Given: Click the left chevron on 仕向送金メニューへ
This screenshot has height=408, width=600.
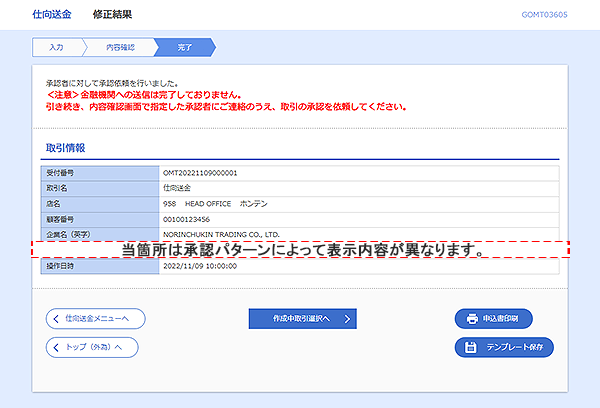Looking at the screenshot, I should (x=56, y=318).
